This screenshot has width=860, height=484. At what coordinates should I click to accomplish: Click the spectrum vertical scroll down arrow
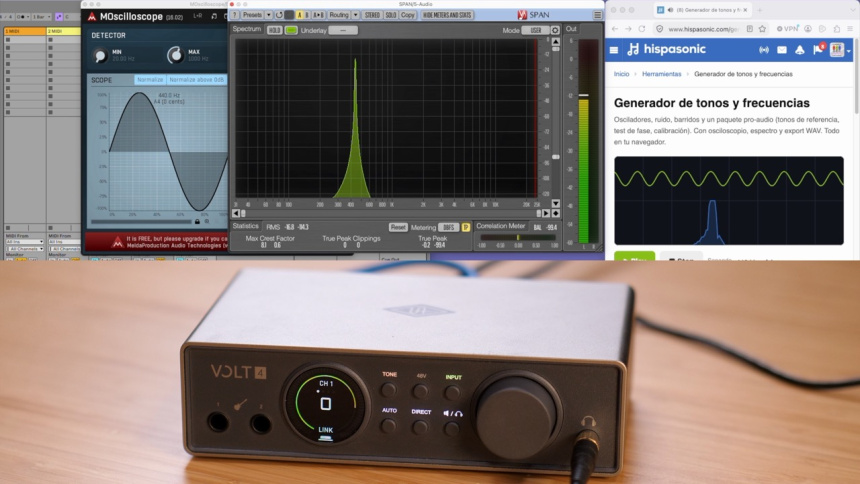556,204
